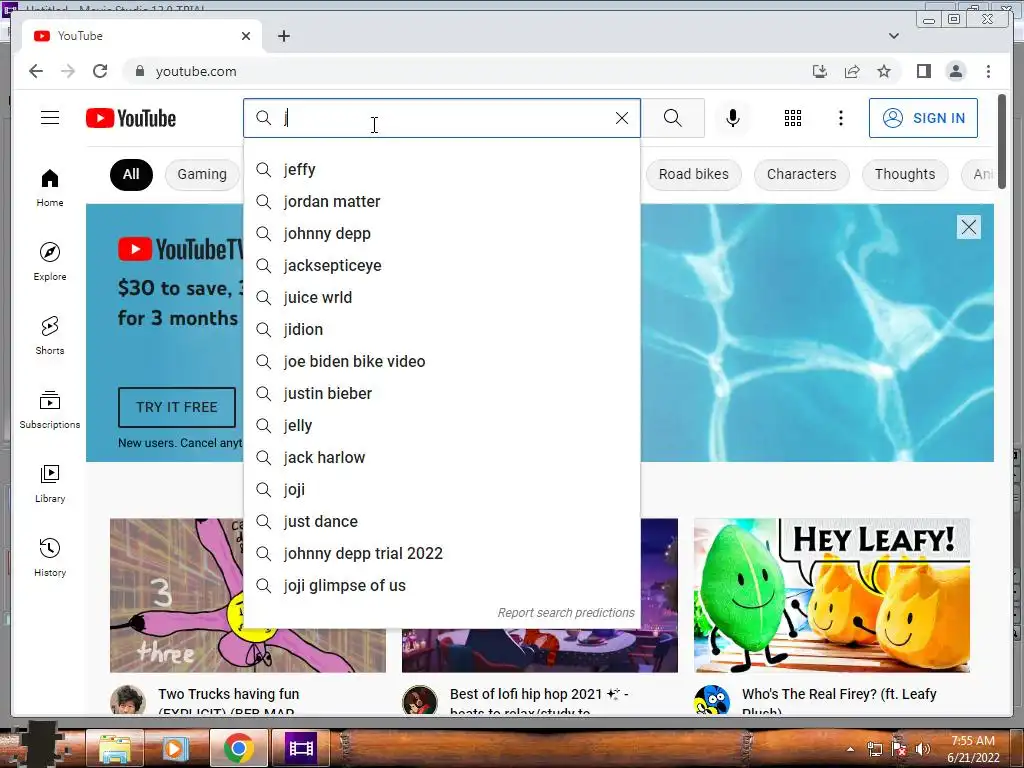1024x768 pixels.
Task: Open YouTube settings three-dot menu
Action: click(840, 118)
